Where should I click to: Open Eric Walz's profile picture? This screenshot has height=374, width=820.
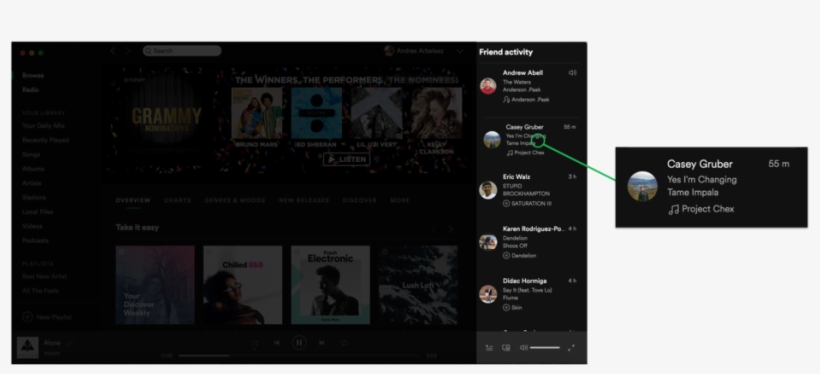point(488,190)
